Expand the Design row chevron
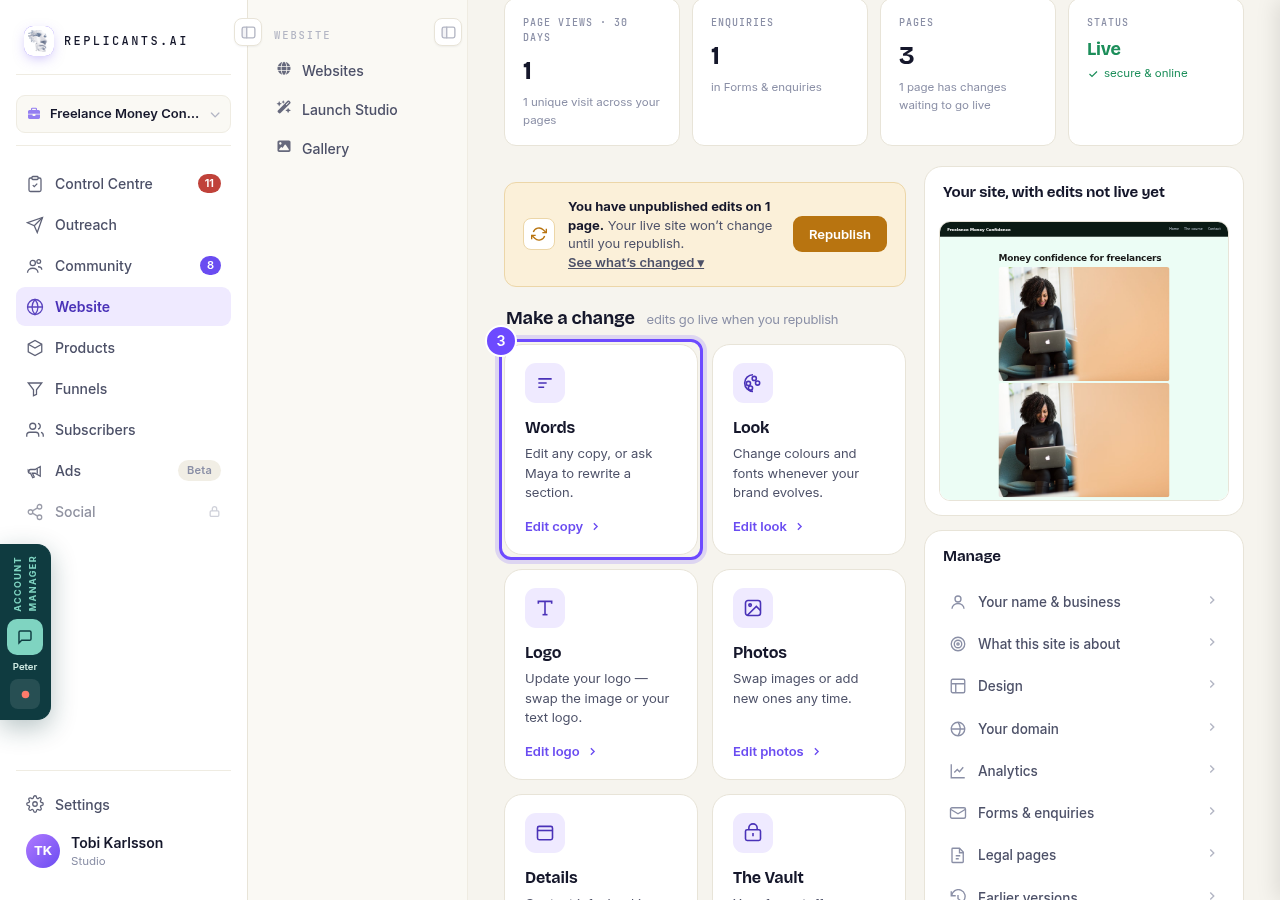This screenshot has height=900, width=1280. pos(1212,684)
